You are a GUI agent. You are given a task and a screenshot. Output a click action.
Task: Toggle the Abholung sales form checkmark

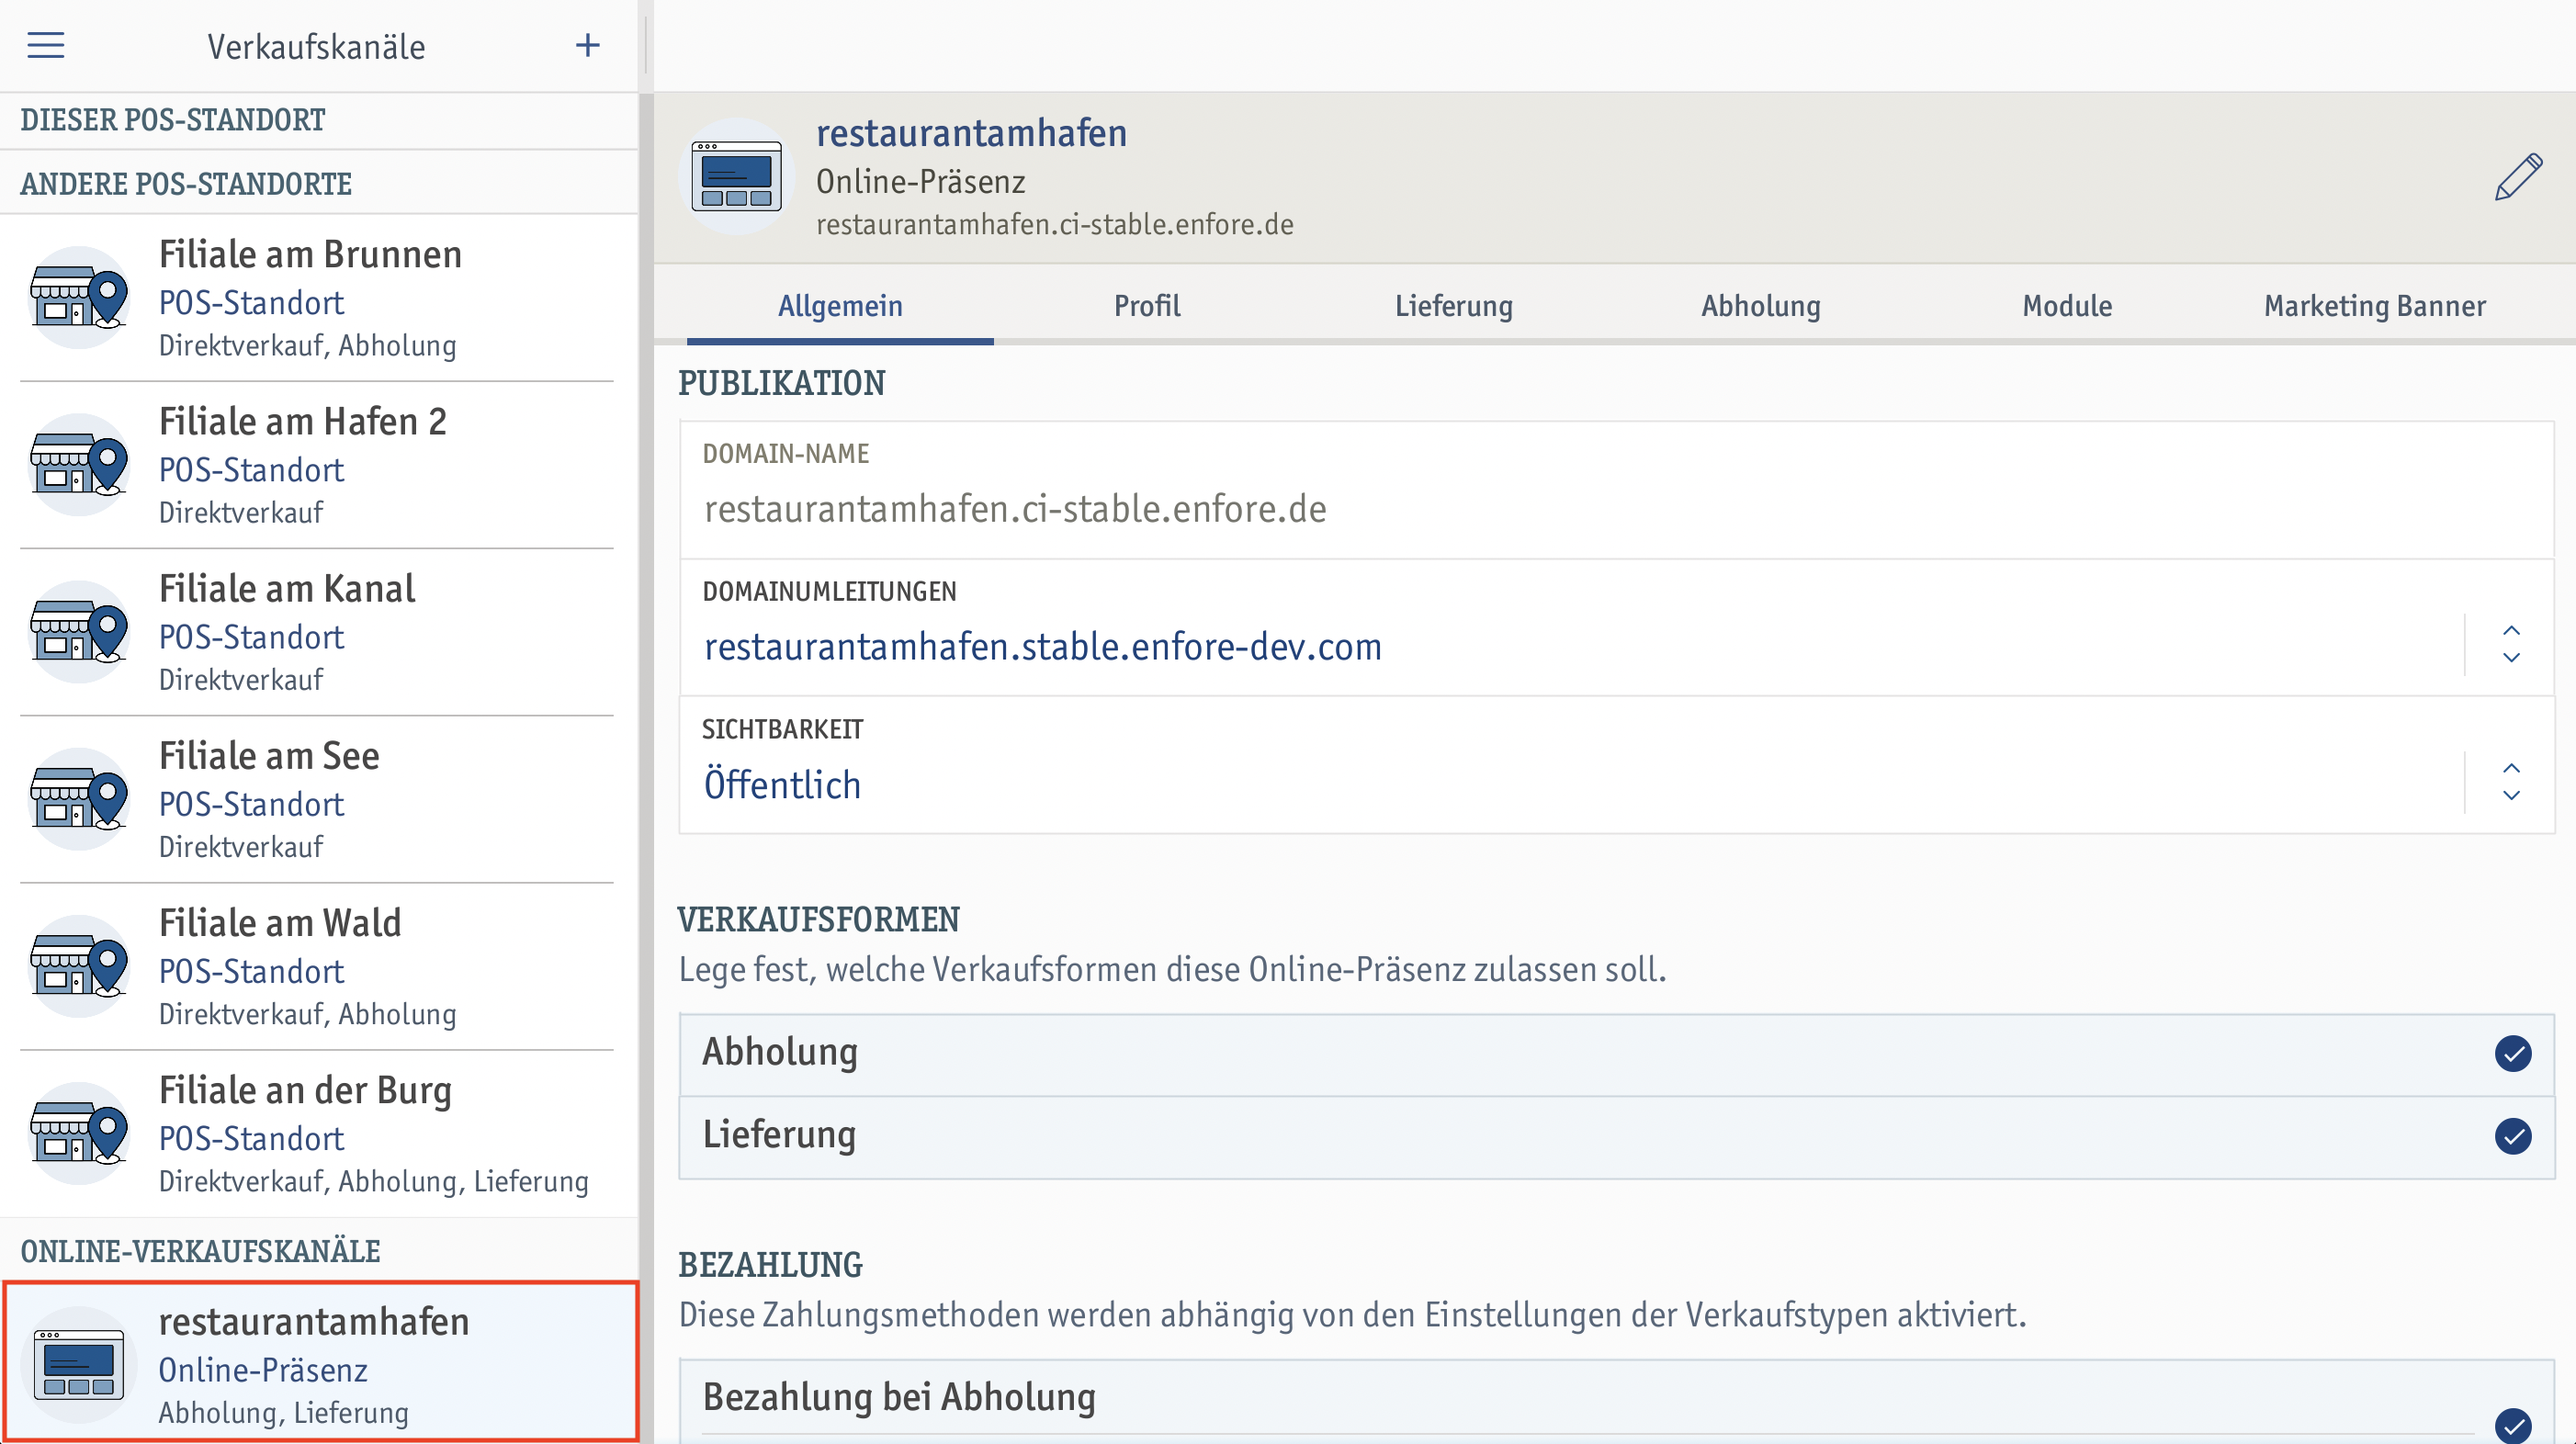[x=2512, y=1053]
